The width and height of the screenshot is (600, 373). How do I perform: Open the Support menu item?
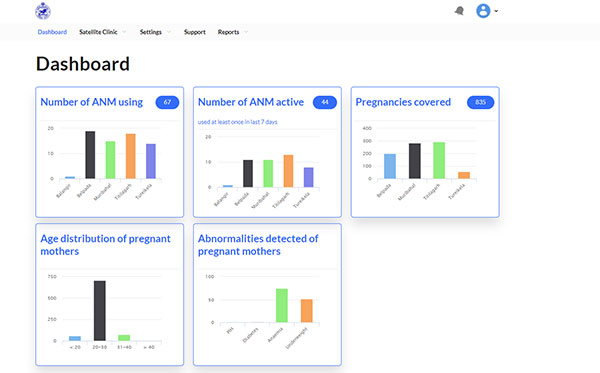click(195, 32)
